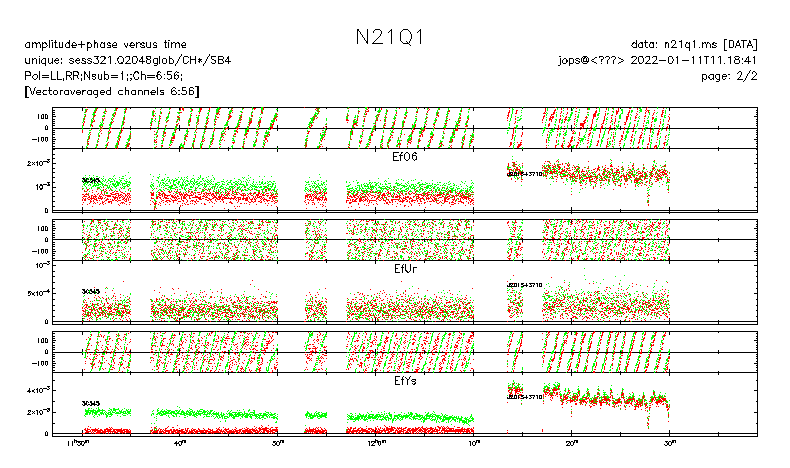This screenshot has height=468, width=790.
Task: Click the J2015+3710 label in EfYs panel
Action: (x=526, y=397)
